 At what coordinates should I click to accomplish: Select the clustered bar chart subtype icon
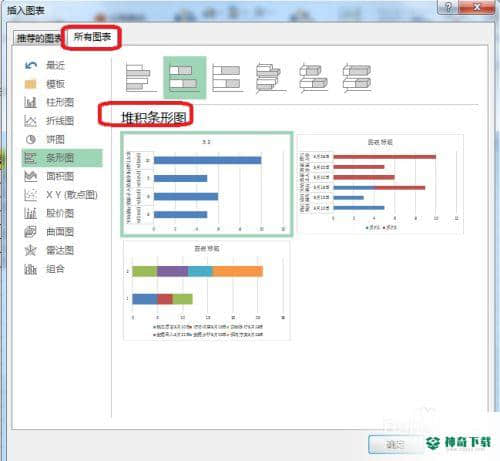coord(141,78)
